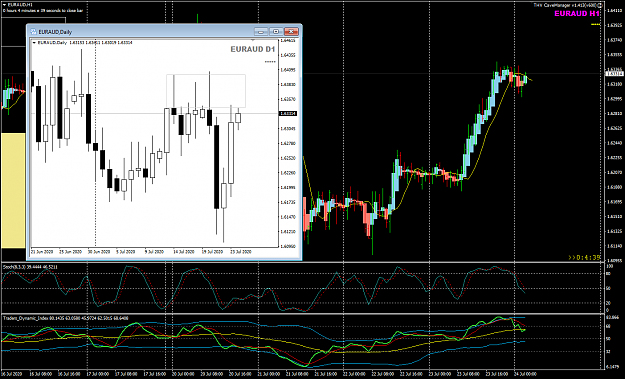Open the EURAUD,H1 chart dropdown arrow
Screen dimensions: 625x379
4,4
